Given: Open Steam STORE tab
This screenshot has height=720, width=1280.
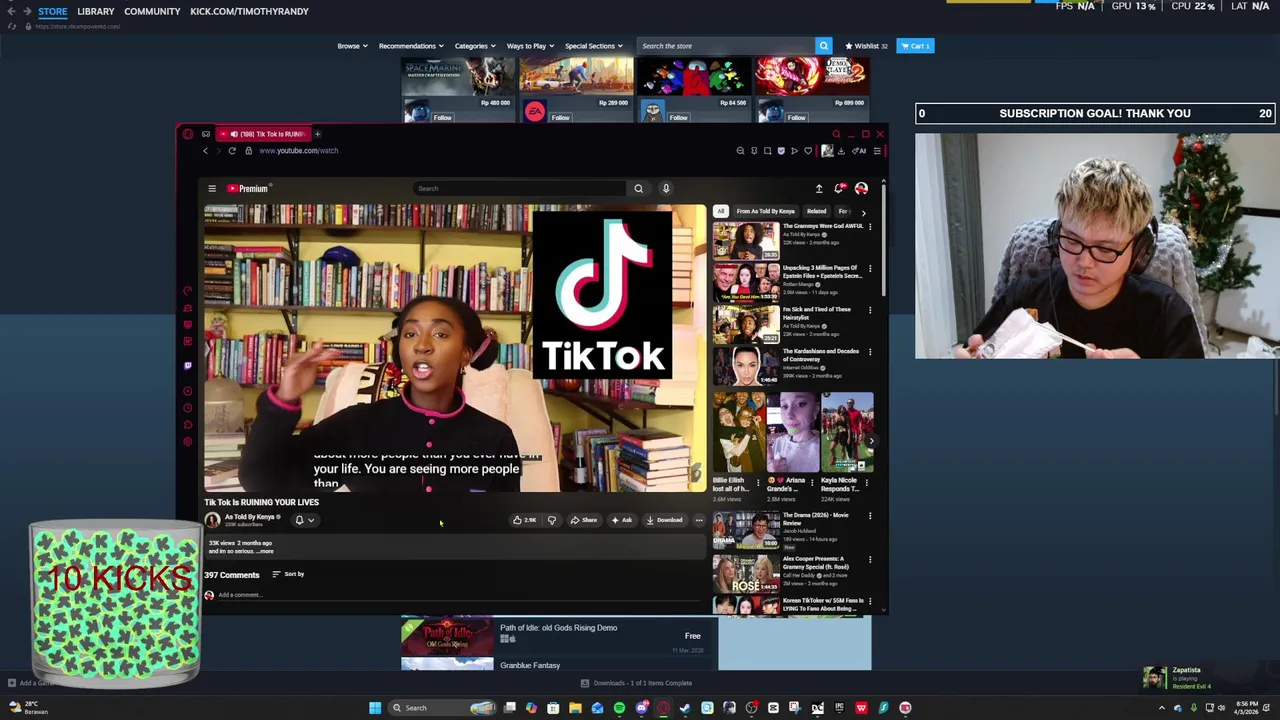Looking at the screenshot, I should pos(53,11).
